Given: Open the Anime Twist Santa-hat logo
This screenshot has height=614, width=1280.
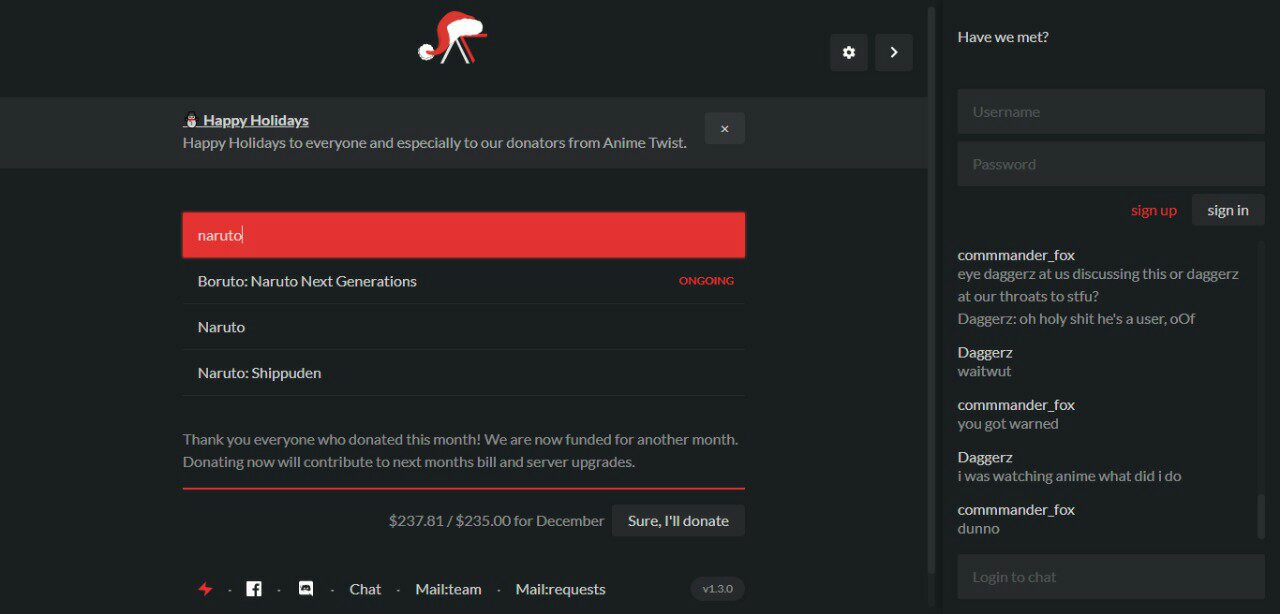Looking at the screenshot, I should (x=453, y=38).
